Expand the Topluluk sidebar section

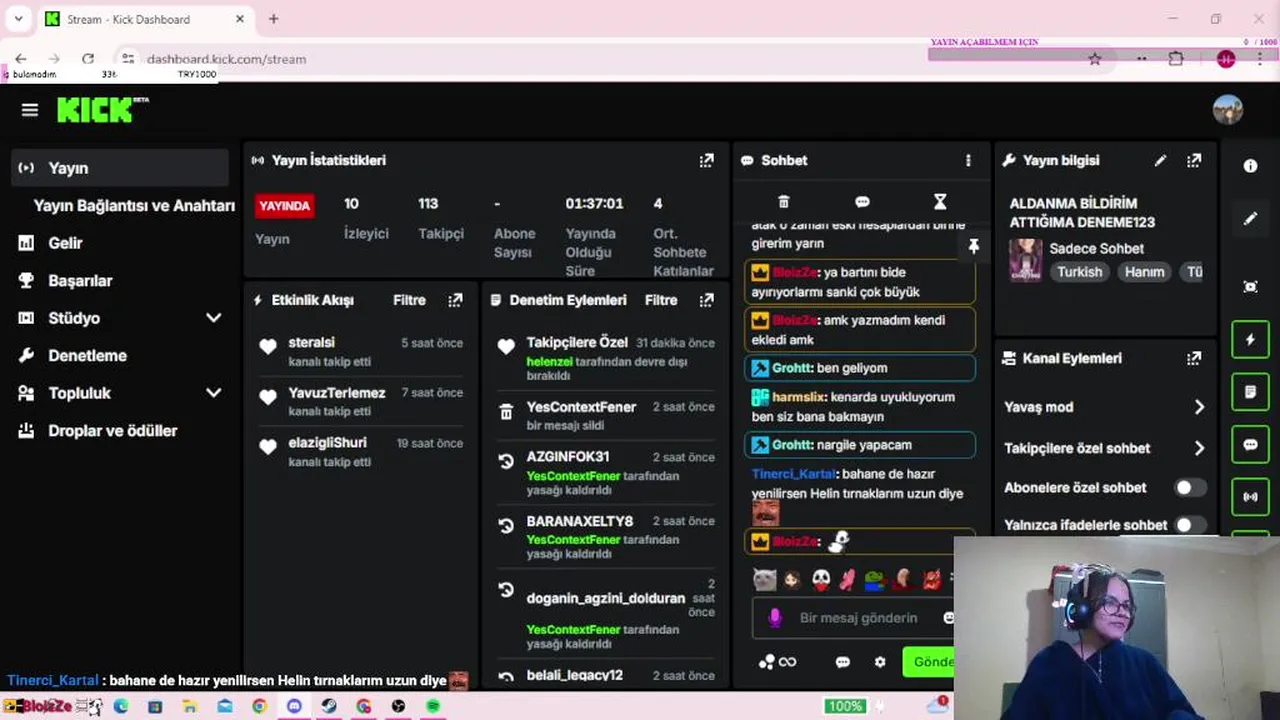pyautogui.click(x=213, y=393)
